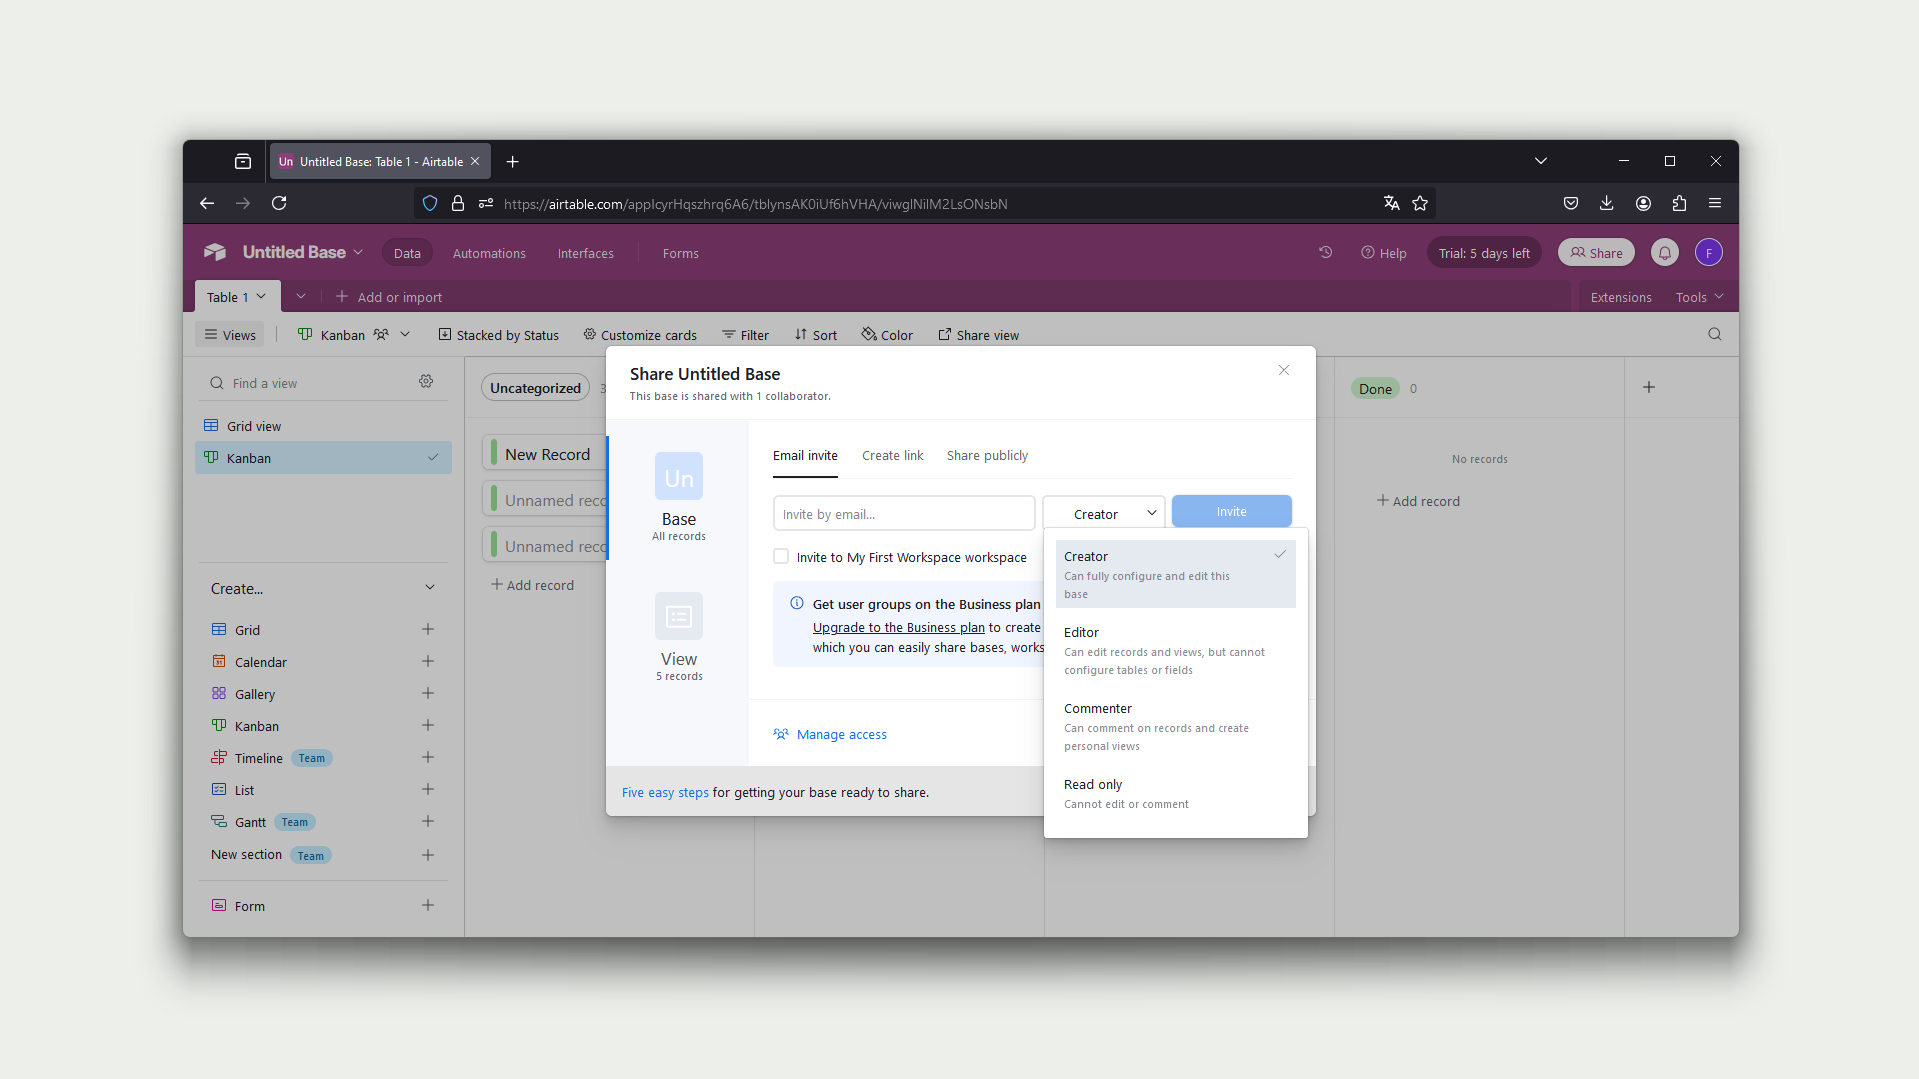Bookmark this page with star icon
This screenshot has height=1079, width=1919.
(1420, 203)
